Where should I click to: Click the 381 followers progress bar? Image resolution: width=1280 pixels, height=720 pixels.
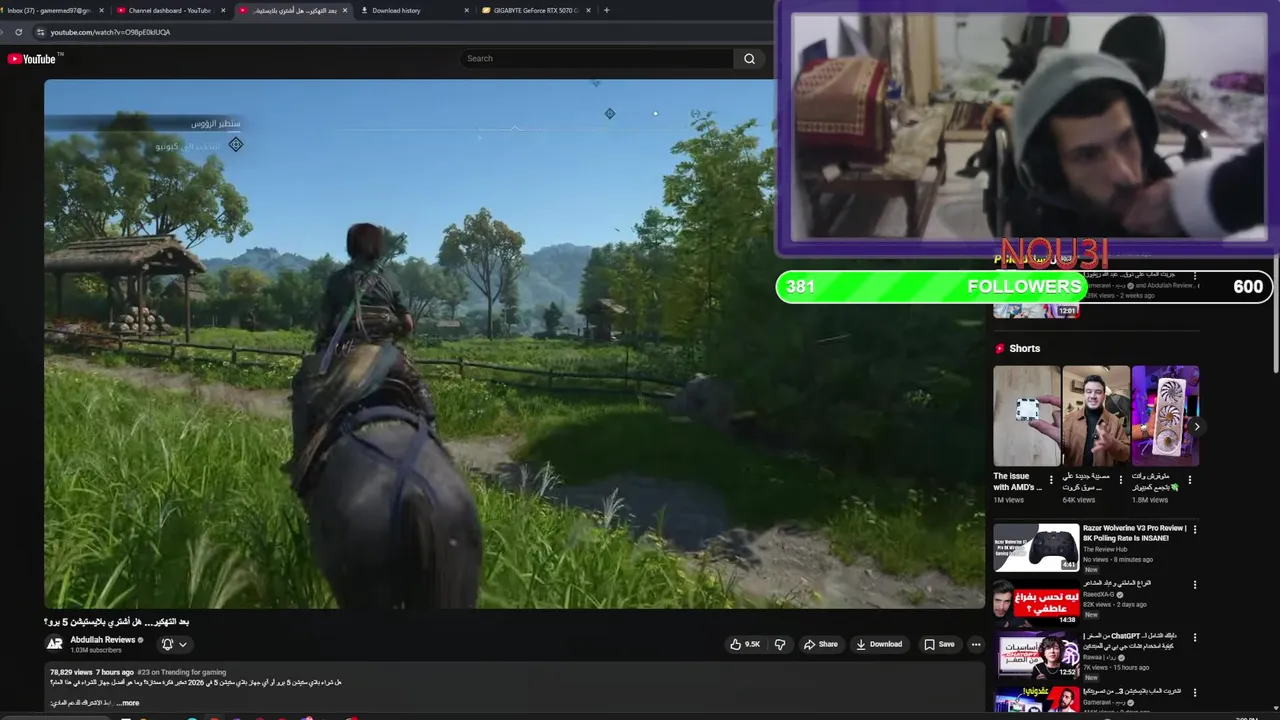pos(1024,287)
